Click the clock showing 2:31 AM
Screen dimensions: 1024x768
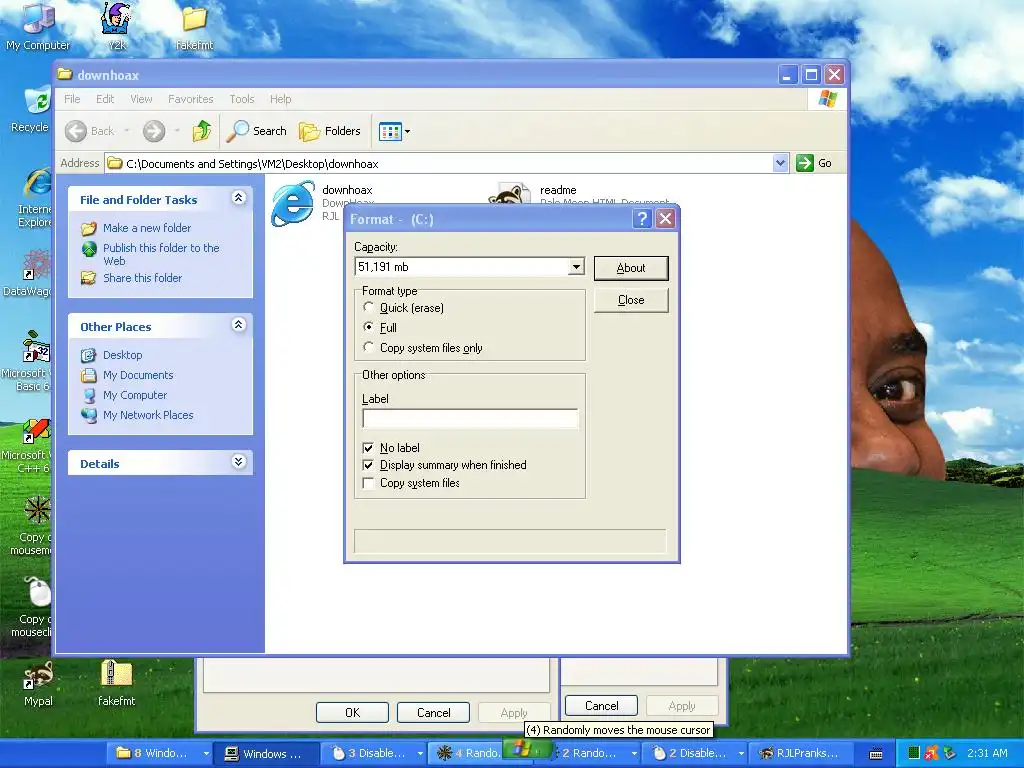987,753
